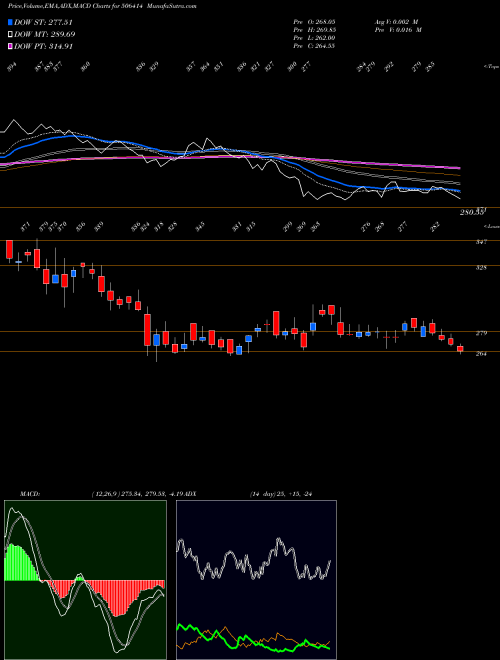
Task: Open the MACD histogram panel
Action: coord(85,580)
